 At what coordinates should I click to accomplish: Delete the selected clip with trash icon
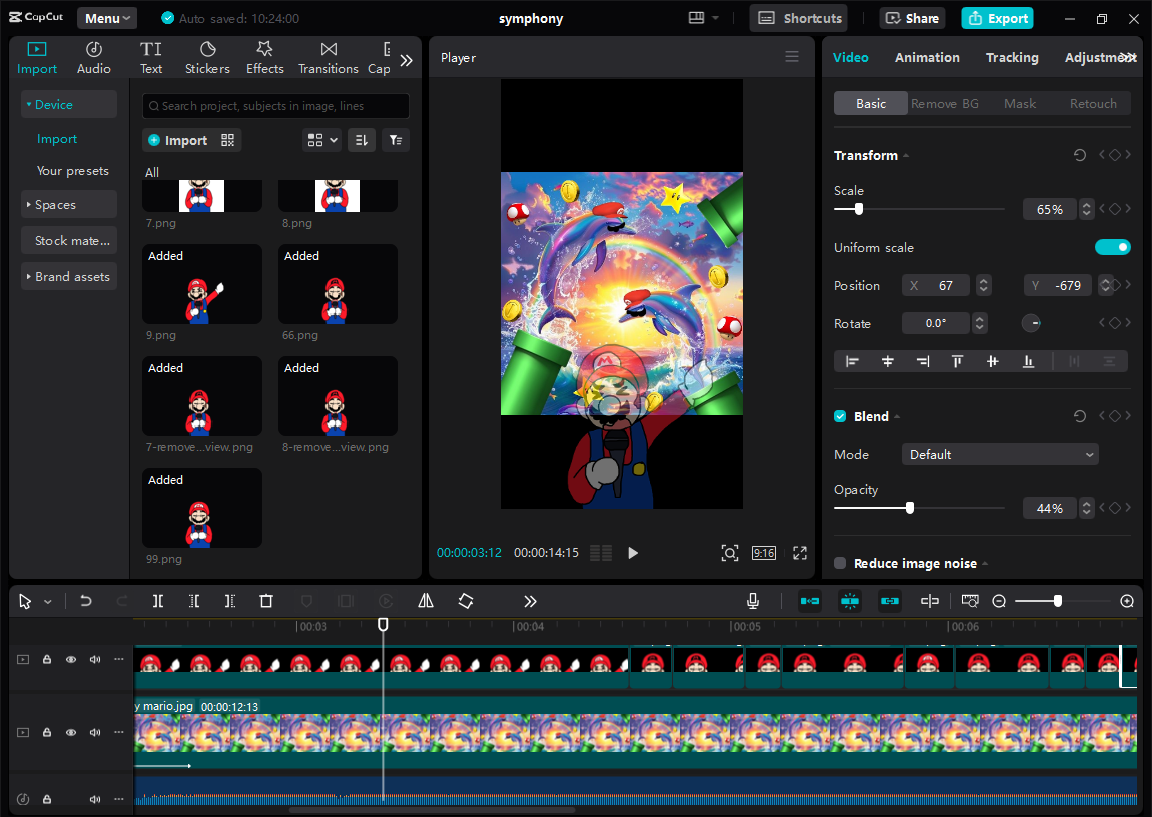click(266, 601)
